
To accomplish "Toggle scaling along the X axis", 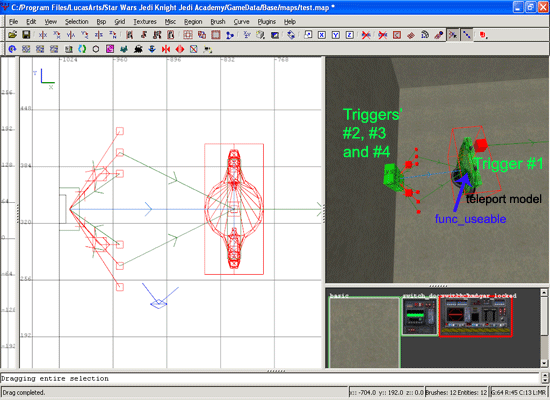I will [x=322, y=35].
